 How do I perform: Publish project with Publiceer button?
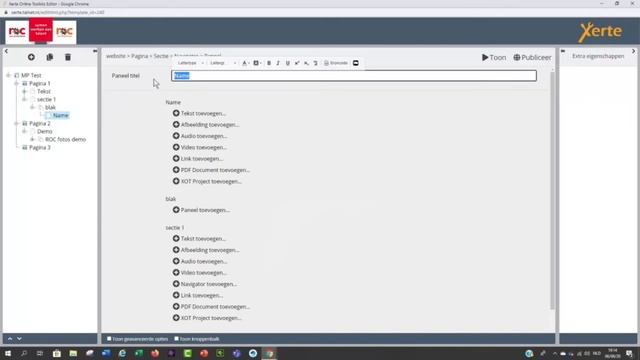(x=532, y=58)
